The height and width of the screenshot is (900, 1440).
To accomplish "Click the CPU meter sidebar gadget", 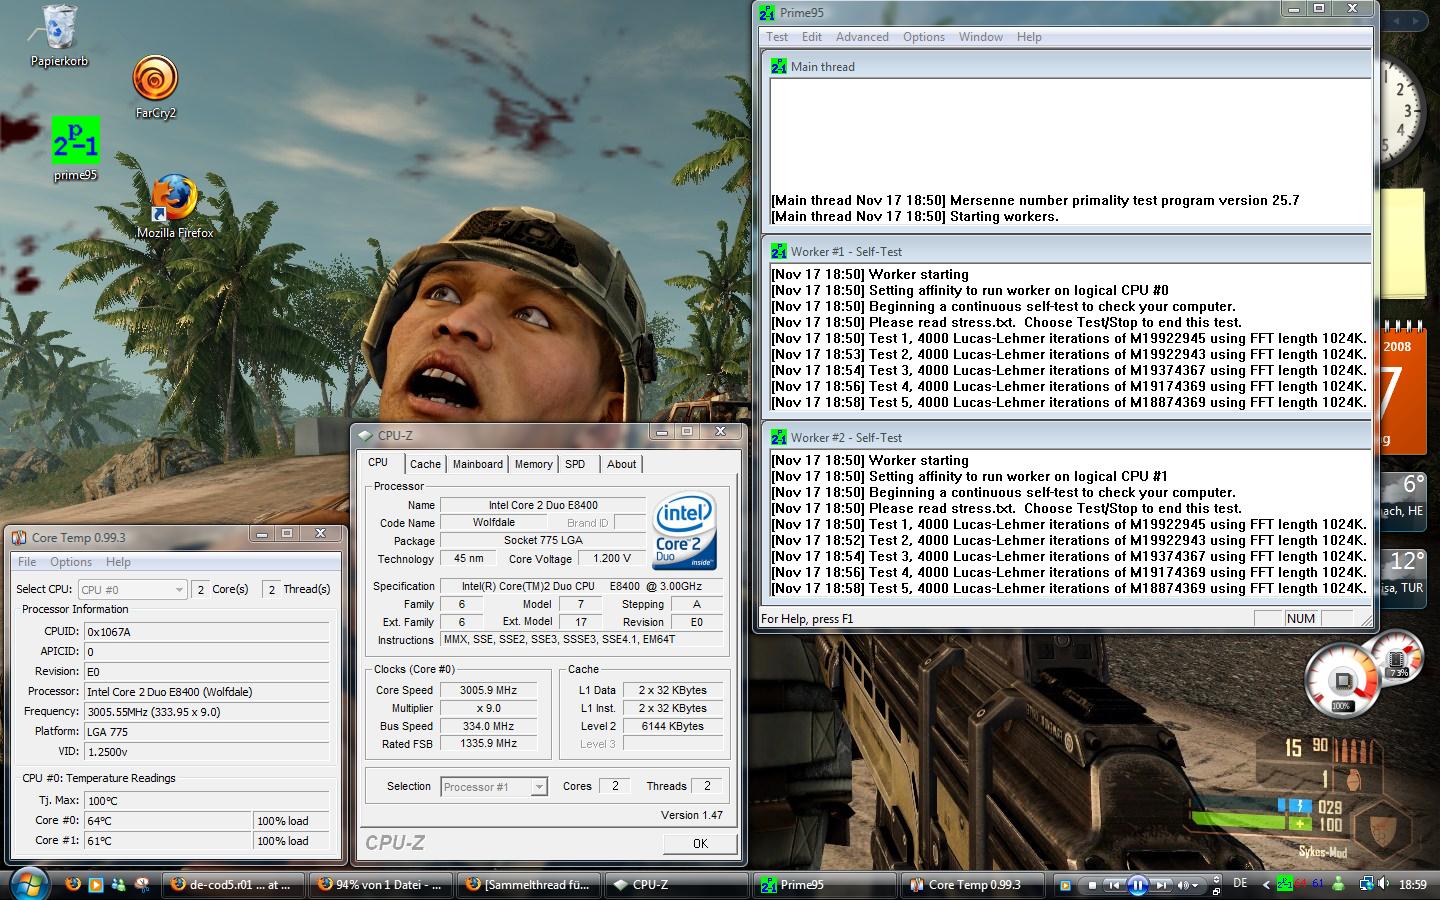I will point(1362,675).
